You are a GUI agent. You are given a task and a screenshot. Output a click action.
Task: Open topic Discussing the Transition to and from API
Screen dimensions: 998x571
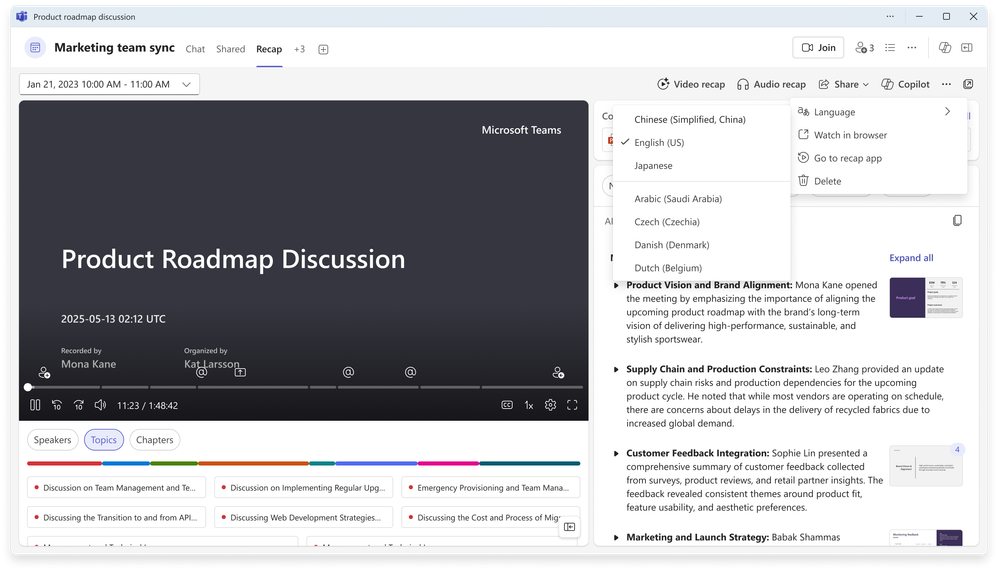[116, 518]
